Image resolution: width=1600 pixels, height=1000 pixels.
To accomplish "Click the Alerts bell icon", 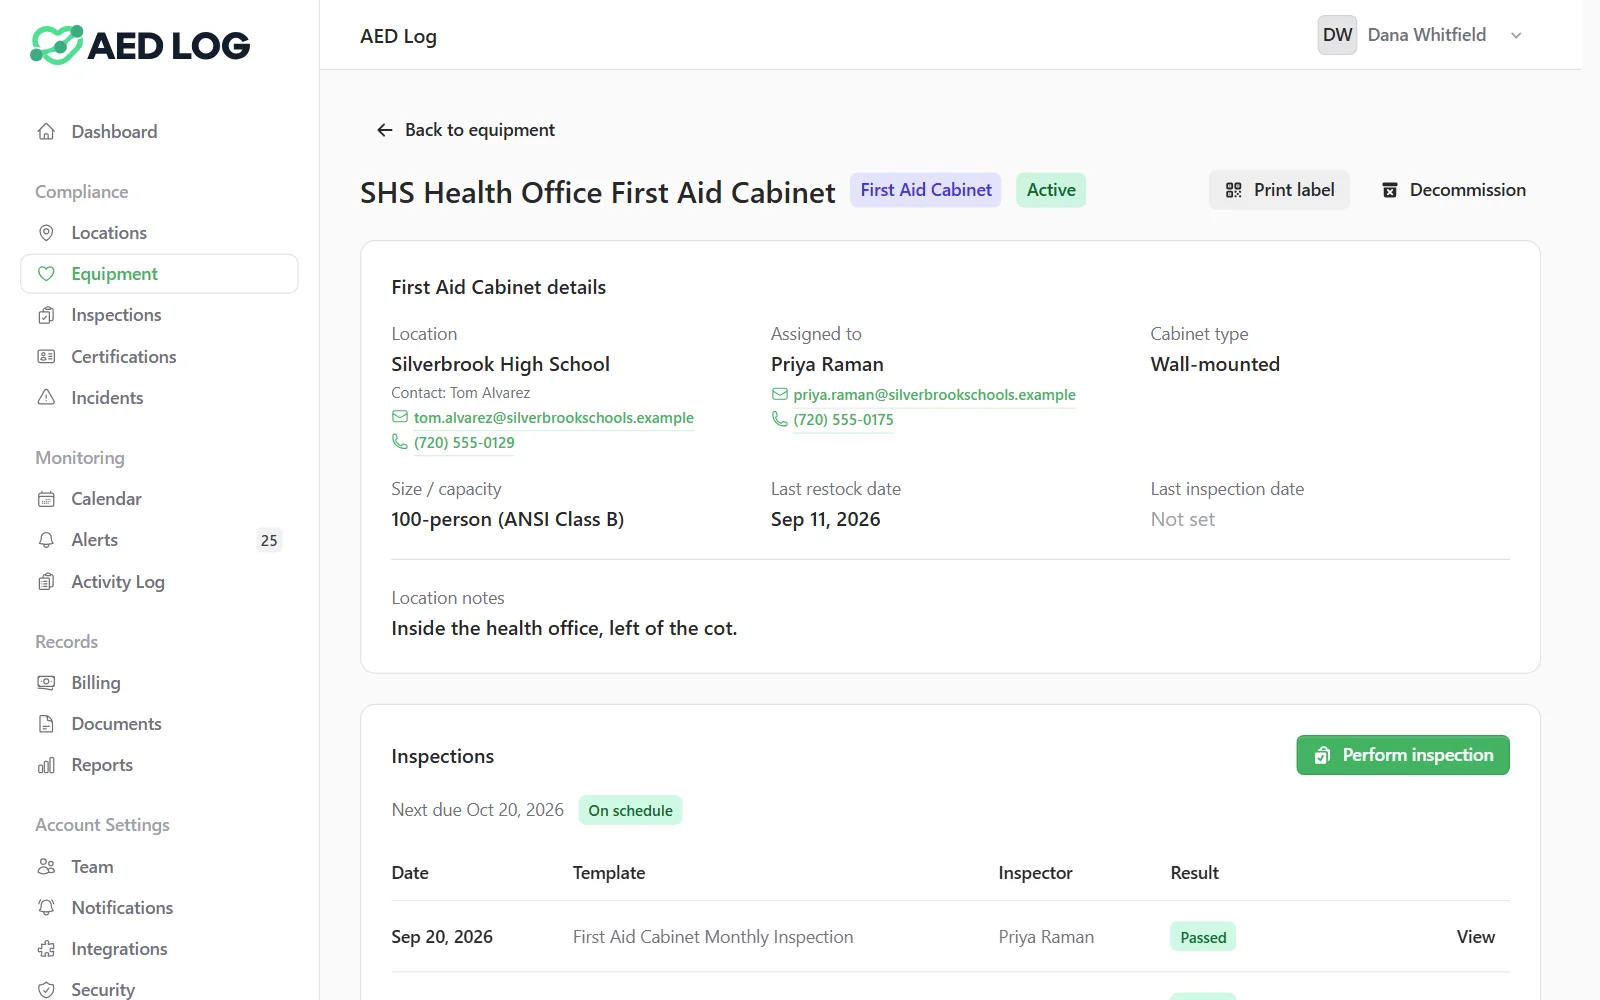I will 46,540.
